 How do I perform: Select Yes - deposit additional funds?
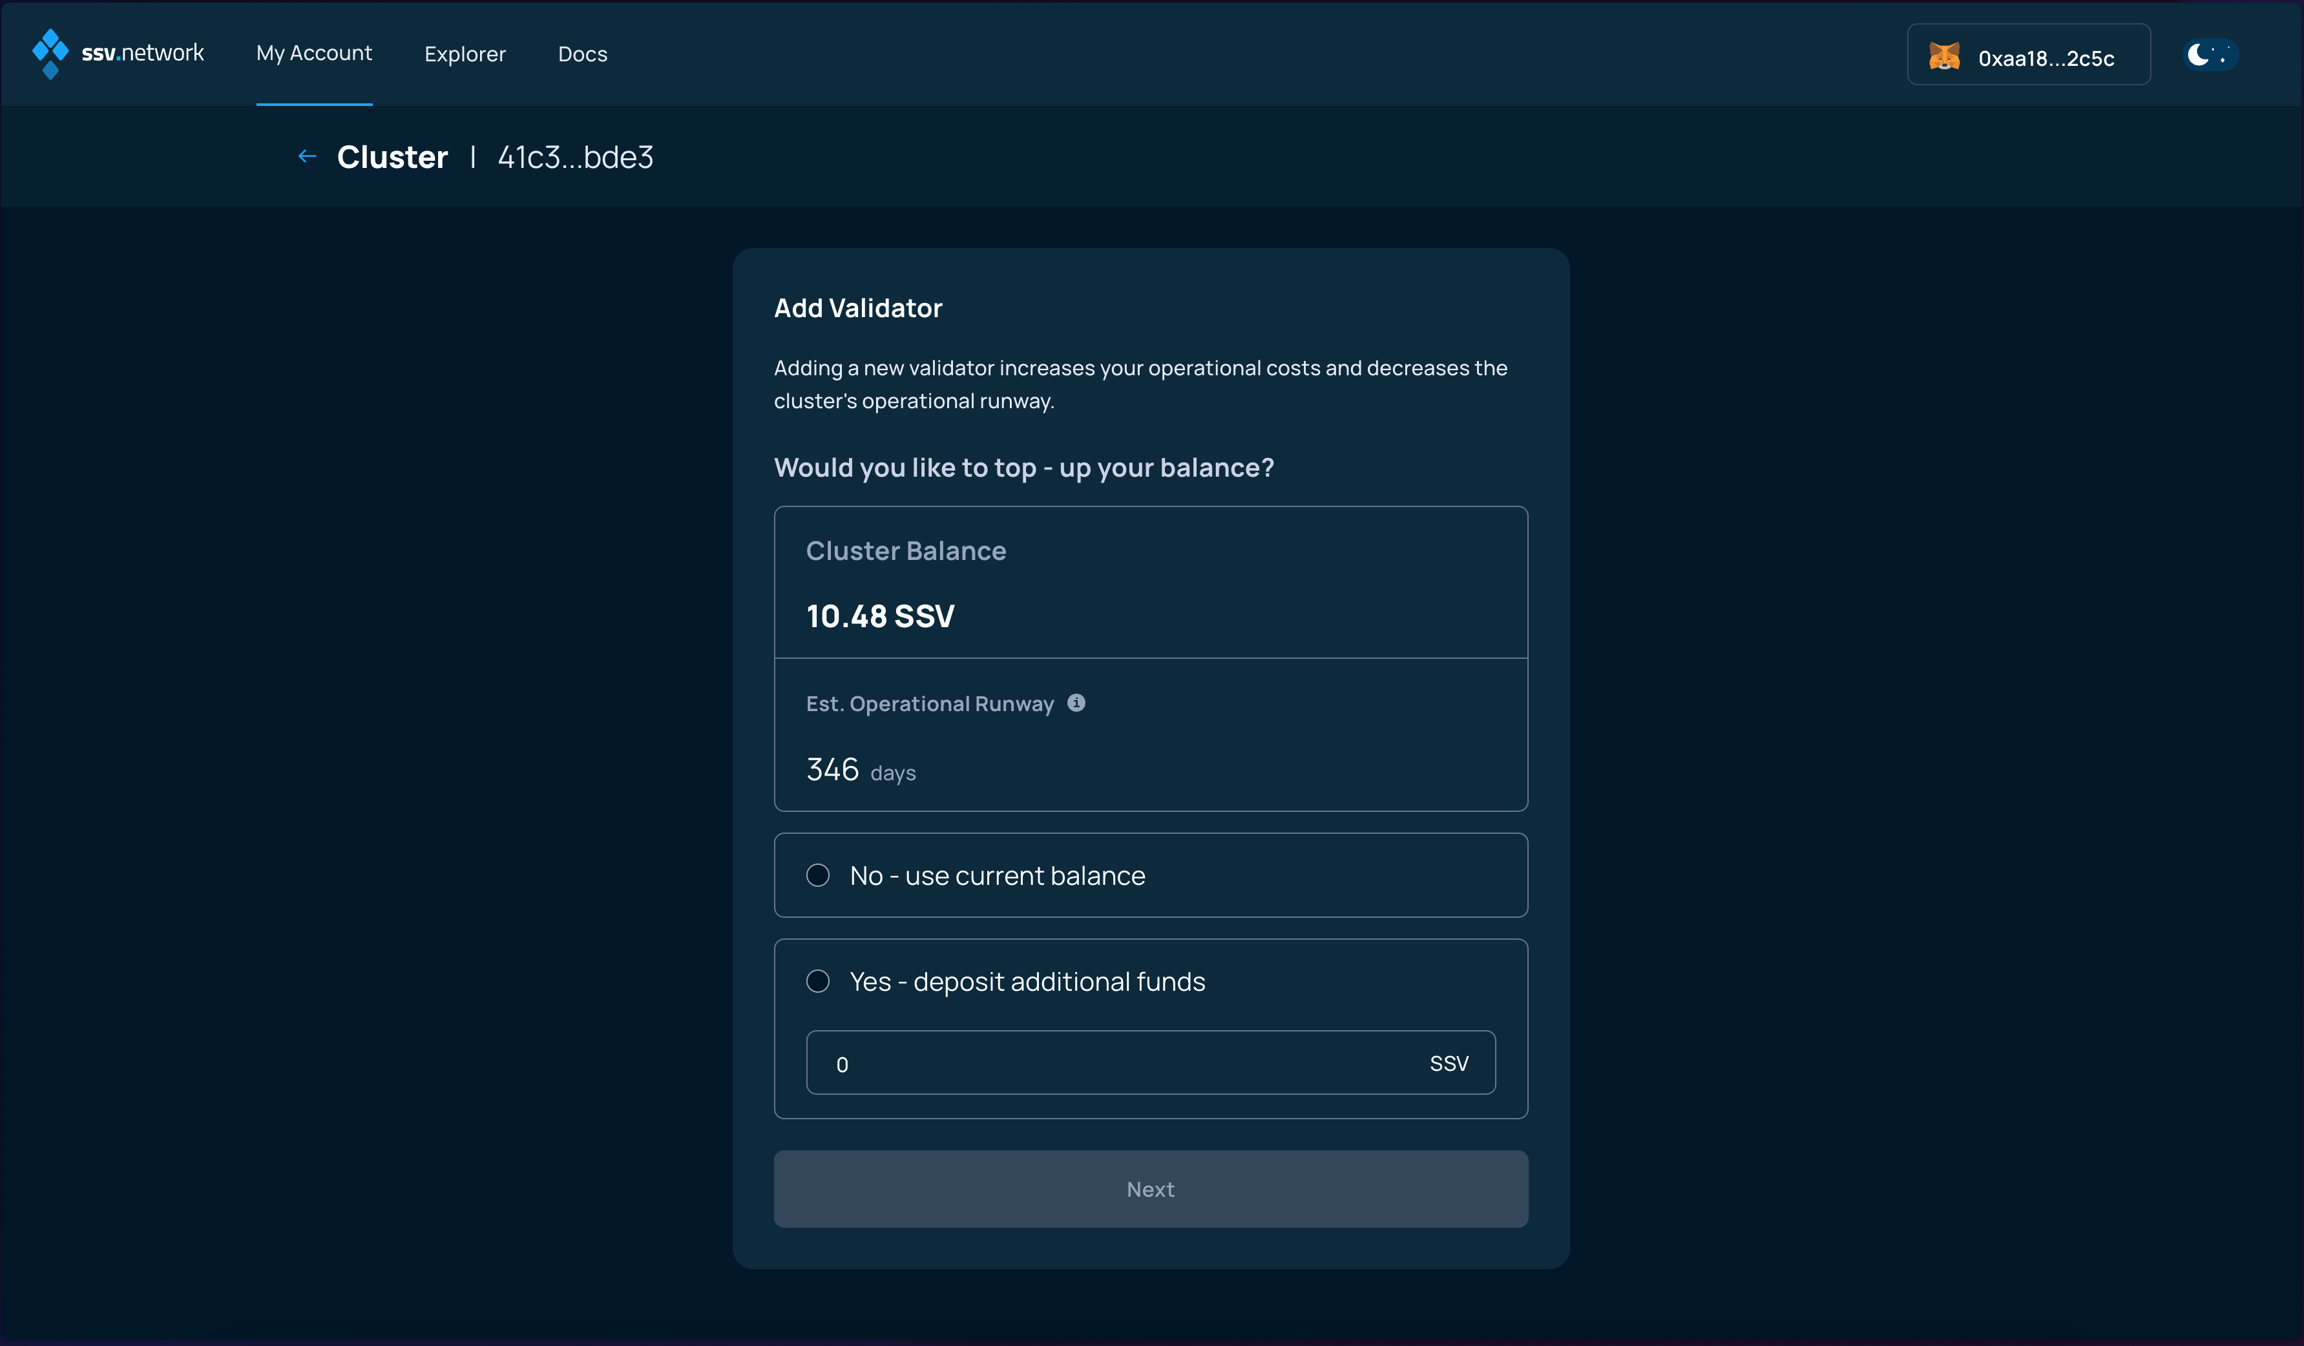tap(1027, 981)
